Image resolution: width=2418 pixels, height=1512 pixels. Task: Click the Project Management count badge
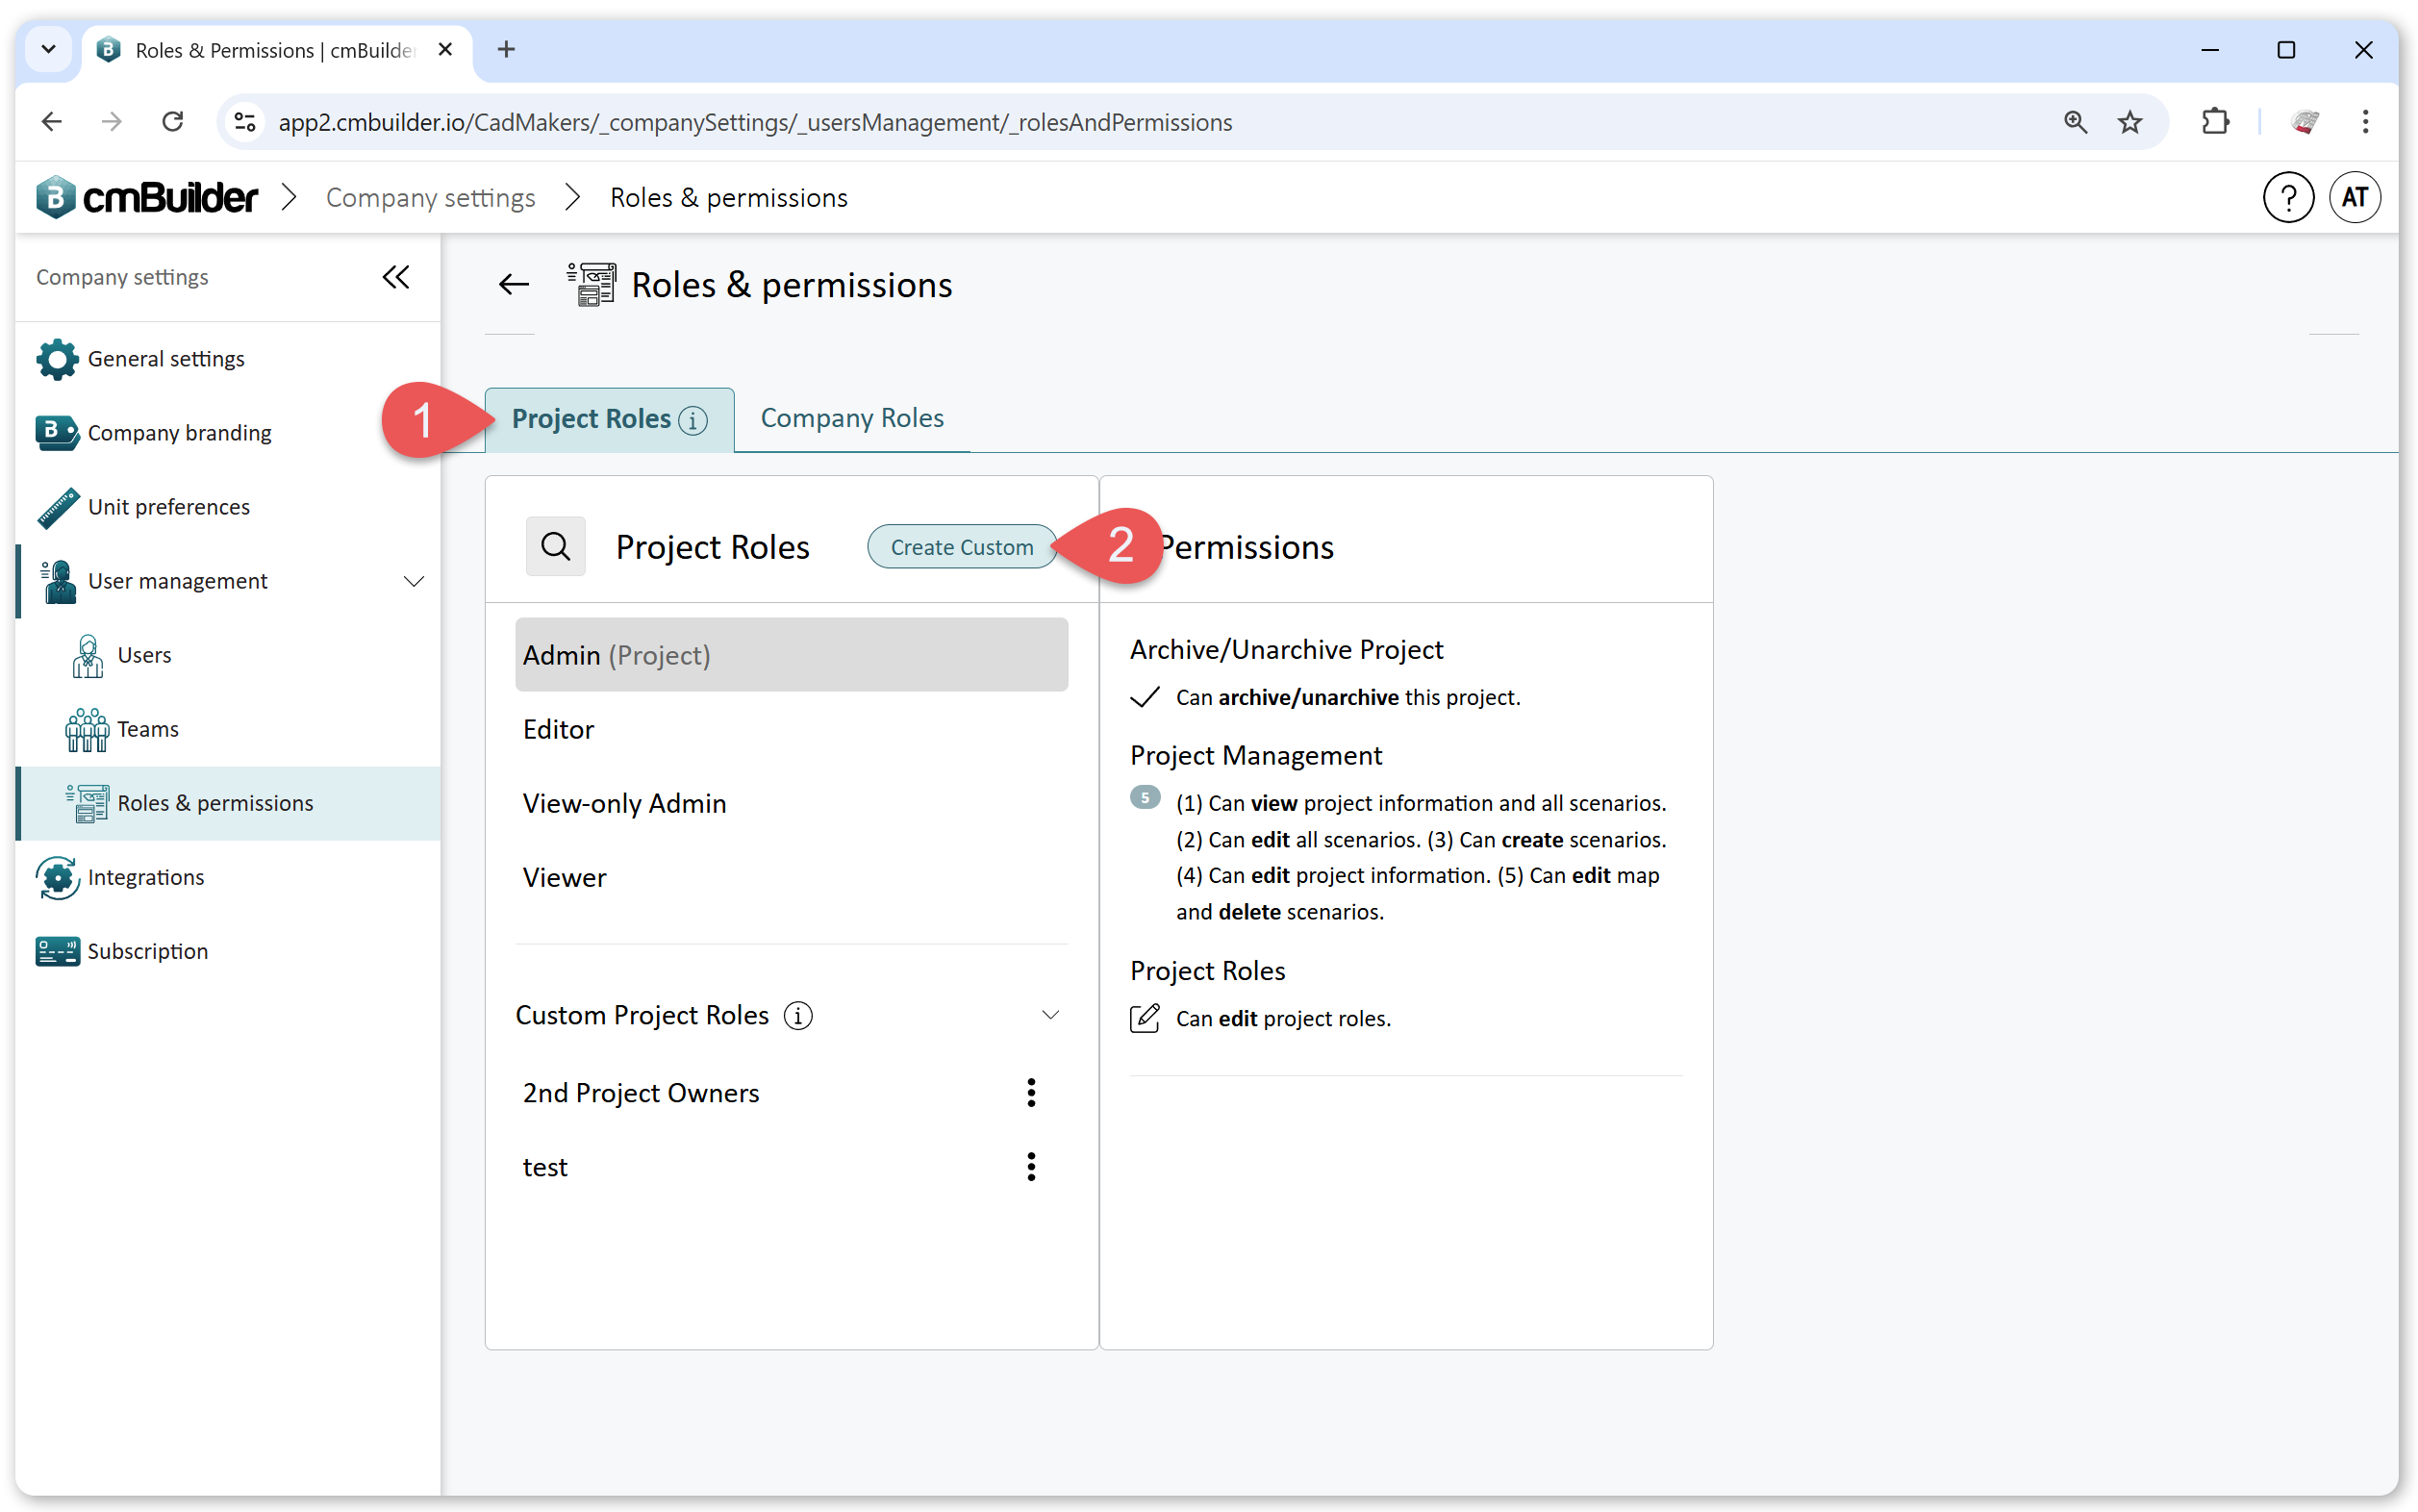1145,797
